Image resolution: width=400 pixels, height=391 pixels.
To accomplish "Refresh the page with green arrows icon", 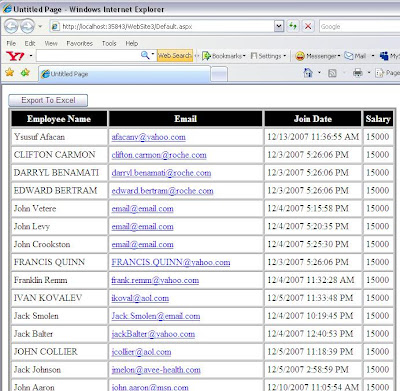I will pos(293,26).
